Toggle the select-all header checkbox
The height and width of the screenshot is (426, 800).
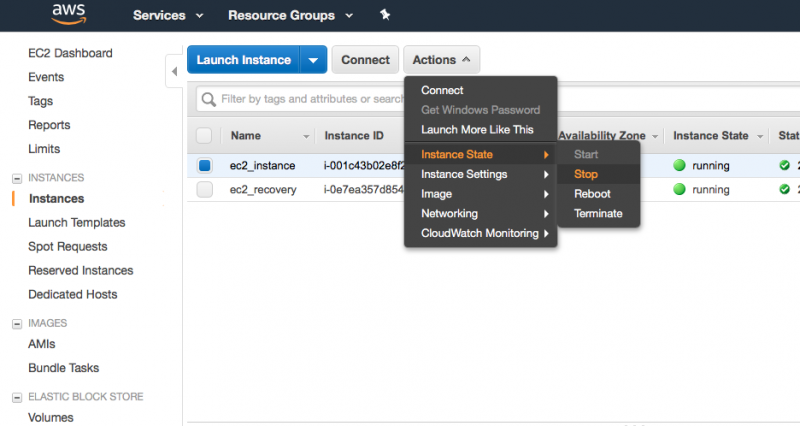[205, 136]
